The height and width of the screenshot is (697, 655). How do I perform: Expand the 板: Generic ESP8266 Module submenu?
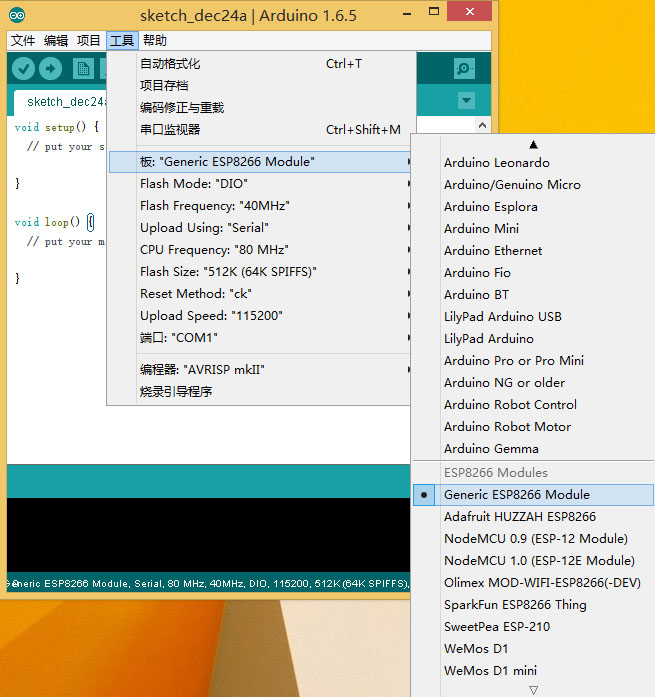pyautogui.click(x=260, y=162)
